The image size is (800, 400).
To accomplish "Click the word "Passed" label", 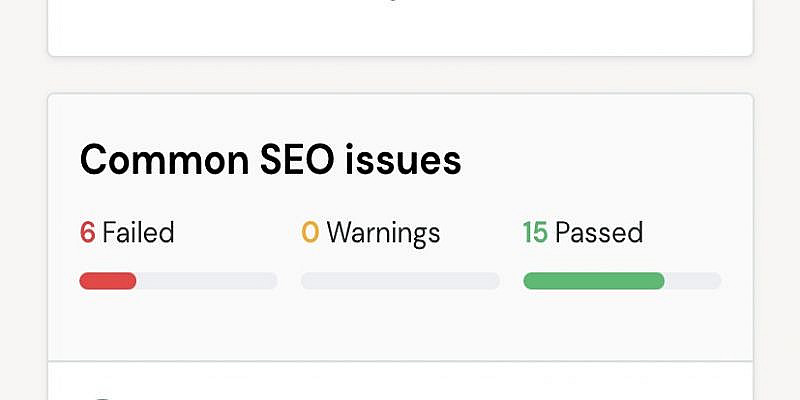I will tap(598, 233).
